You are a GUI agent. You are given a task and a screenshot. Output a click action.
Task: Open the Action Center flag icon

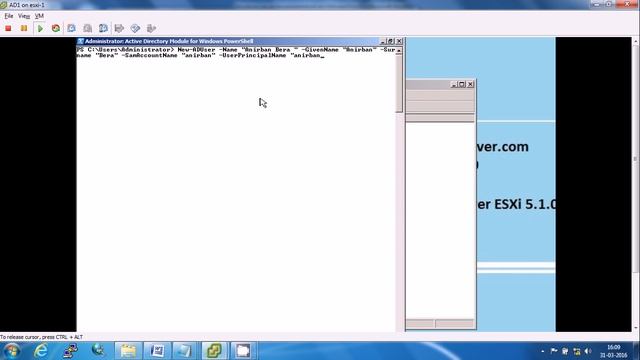coord(554,351)
